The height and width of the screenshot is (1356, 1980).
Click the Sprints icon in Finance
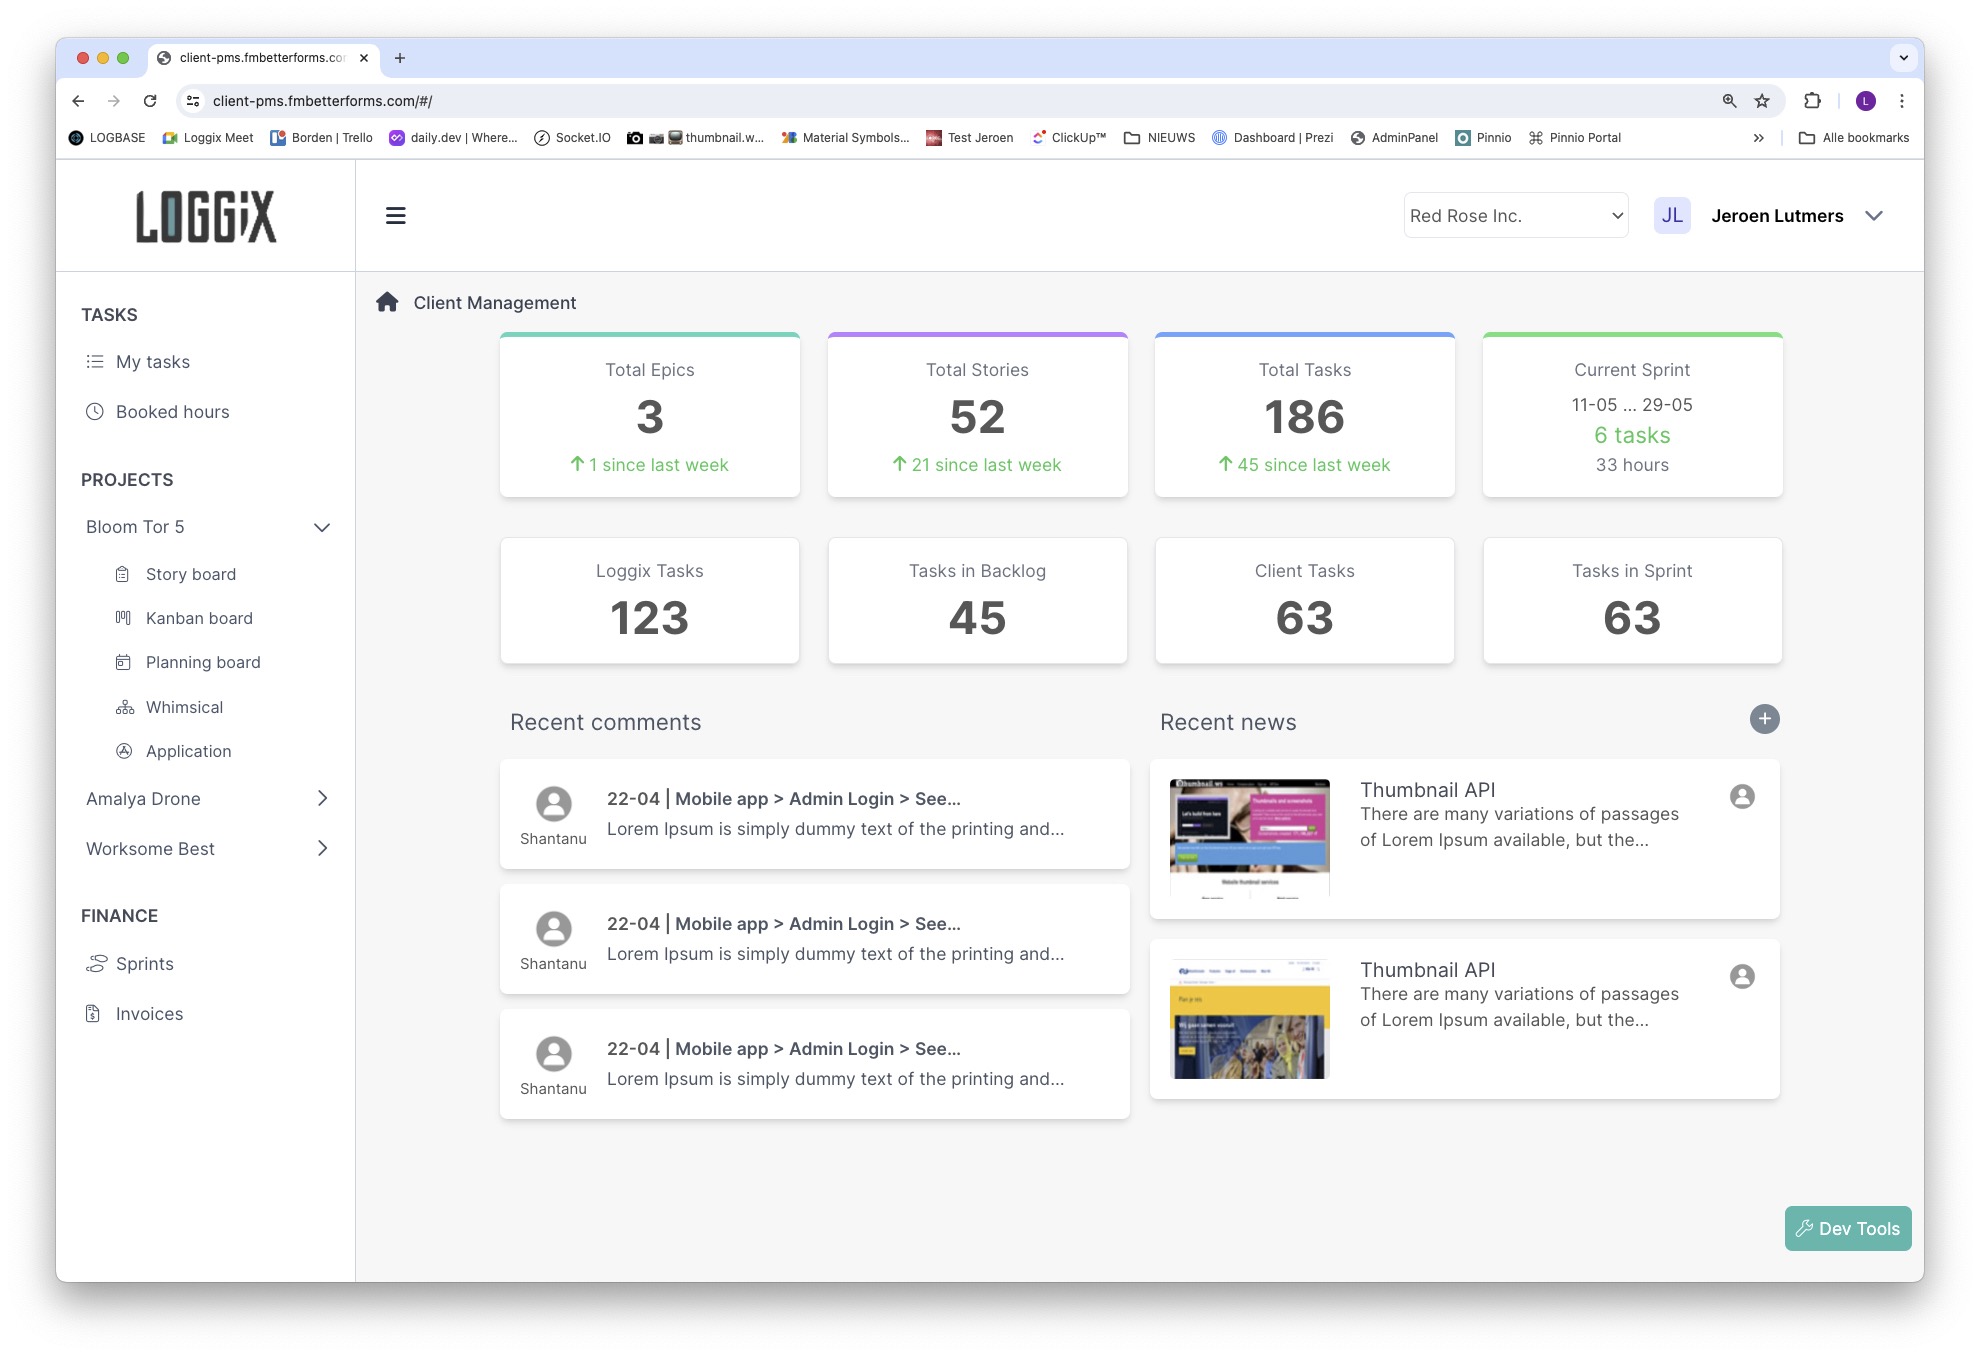96,964
